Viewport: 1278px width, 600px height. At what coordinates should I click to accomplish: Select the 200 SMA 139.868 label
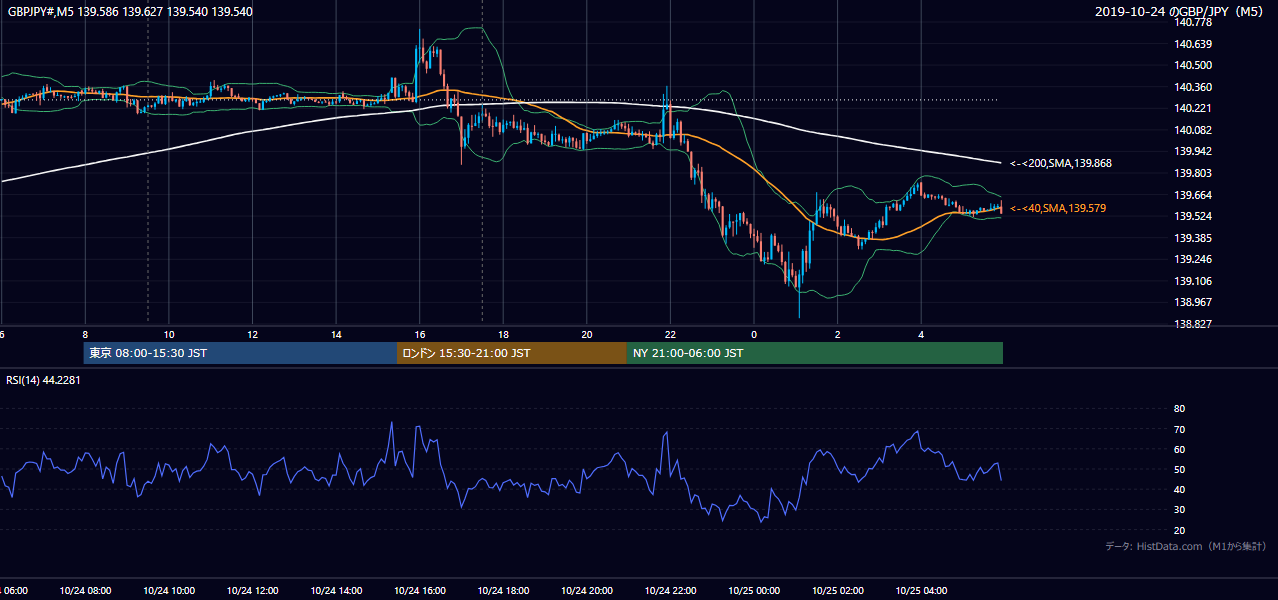click(1061, 163)
